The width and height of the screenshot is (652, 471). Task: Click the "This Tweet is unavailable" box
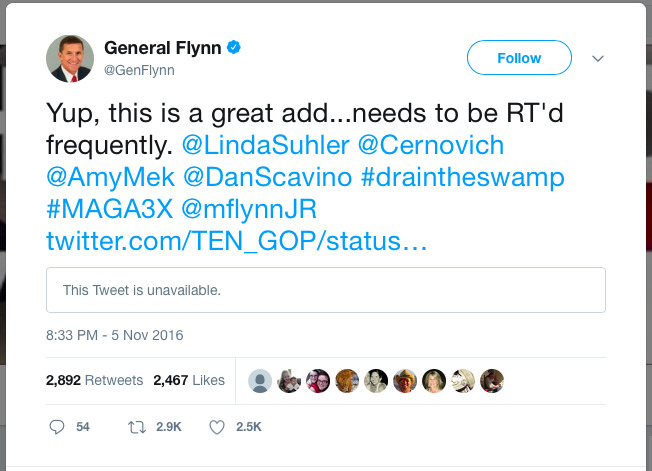[325, 290]
